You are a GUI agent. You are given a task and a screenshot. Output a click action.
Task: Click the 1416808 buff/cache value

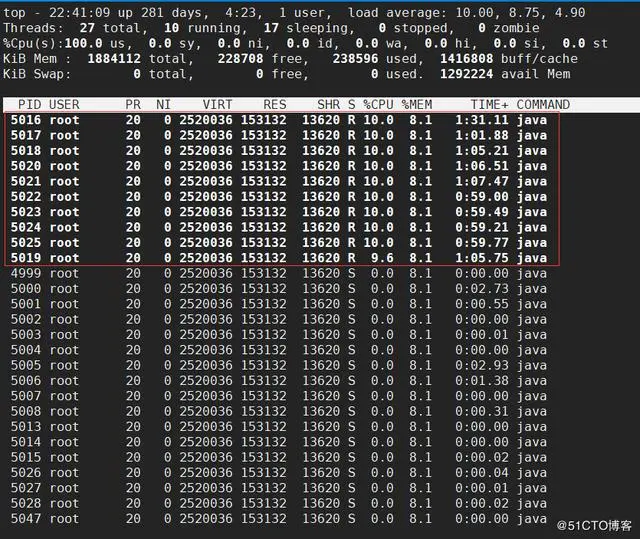point(467,58)
